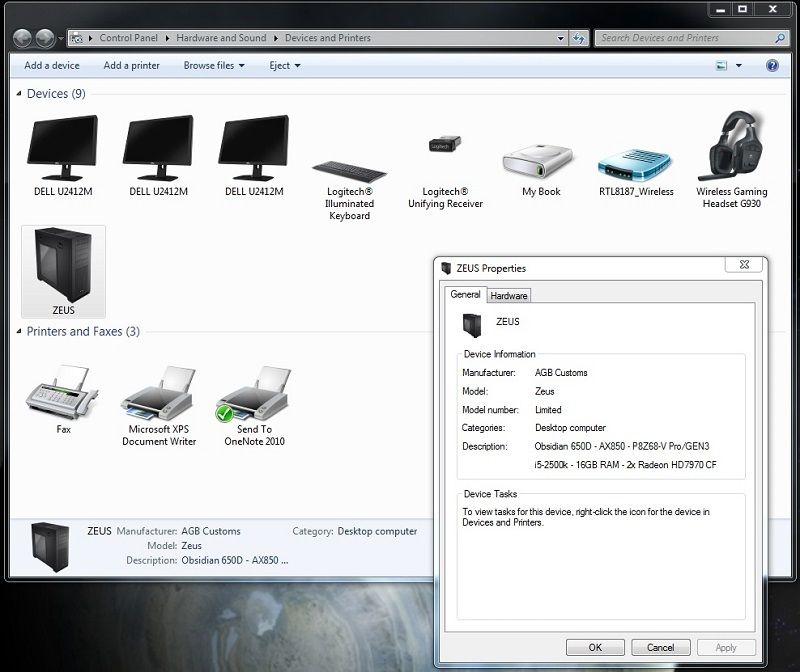Viewport: 800px width, 672px height.
Task: Cancel the ZEUS Properties dialog
Action: 660,647
